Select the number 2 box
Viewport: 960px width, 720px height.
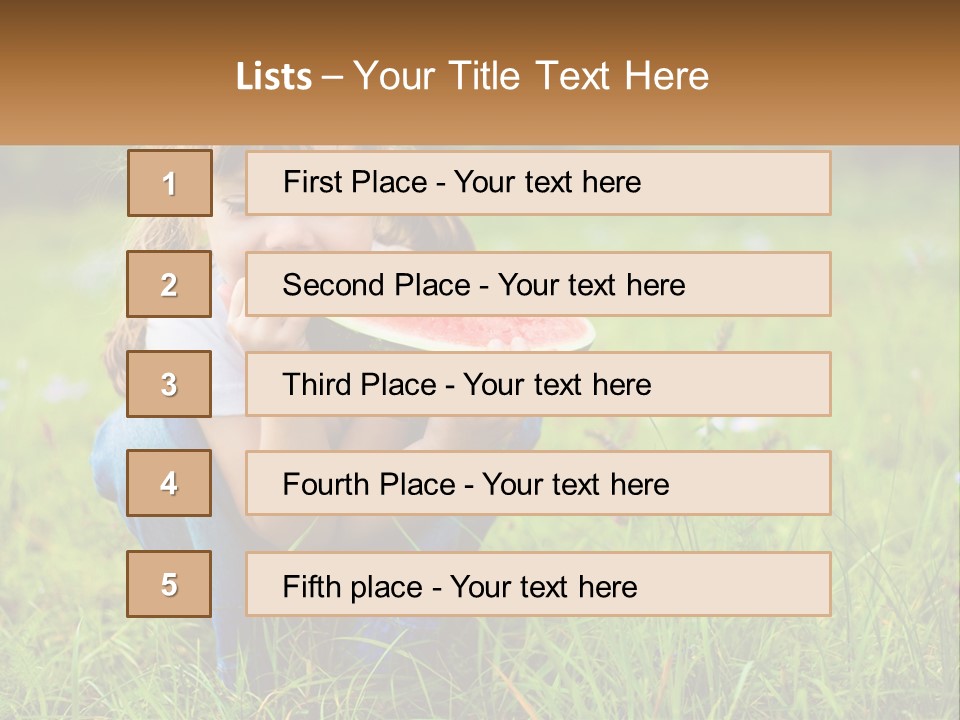[x=170, y=284]
